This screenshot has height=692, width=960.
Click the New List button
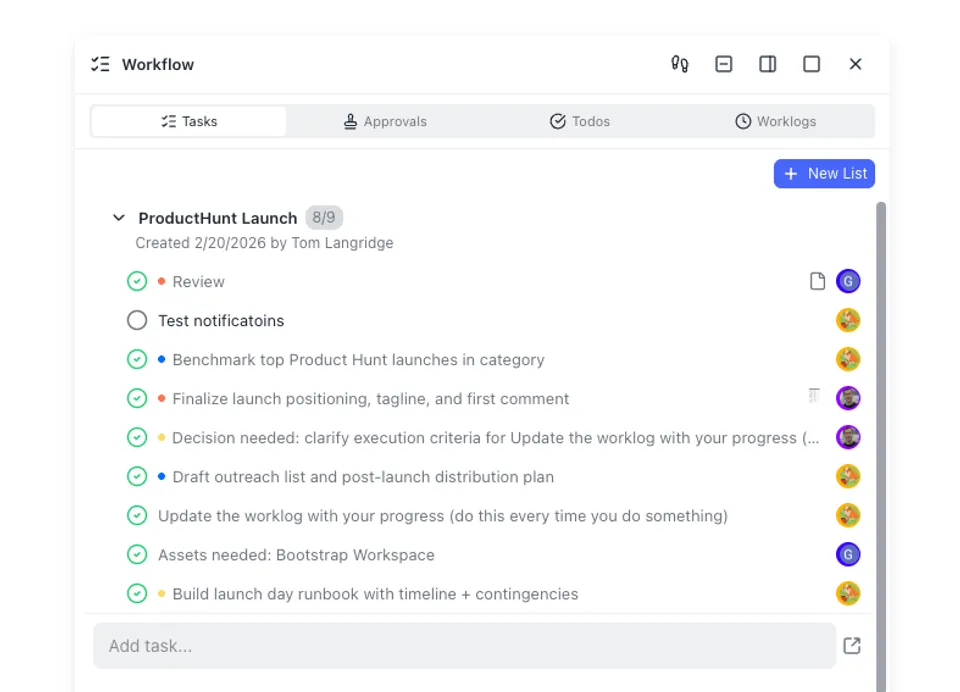tap(824, 173)
